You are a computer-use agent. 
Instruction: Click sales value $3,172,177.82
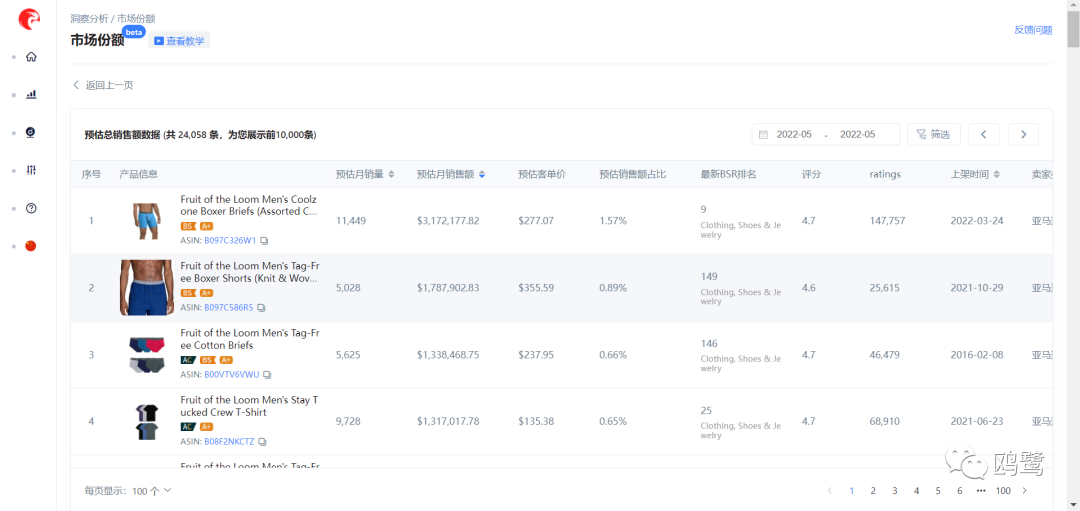point(448,221)
